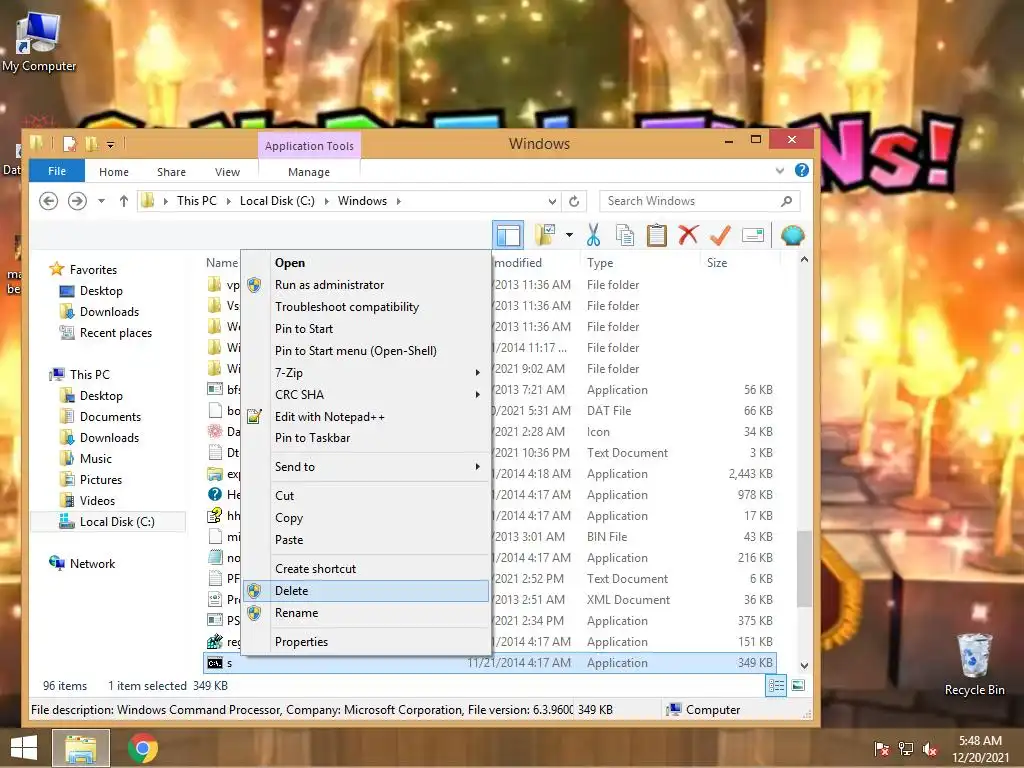Select Documents under This PC
The height and width of the screenshot is (768, 1024).
click(101, 417)
